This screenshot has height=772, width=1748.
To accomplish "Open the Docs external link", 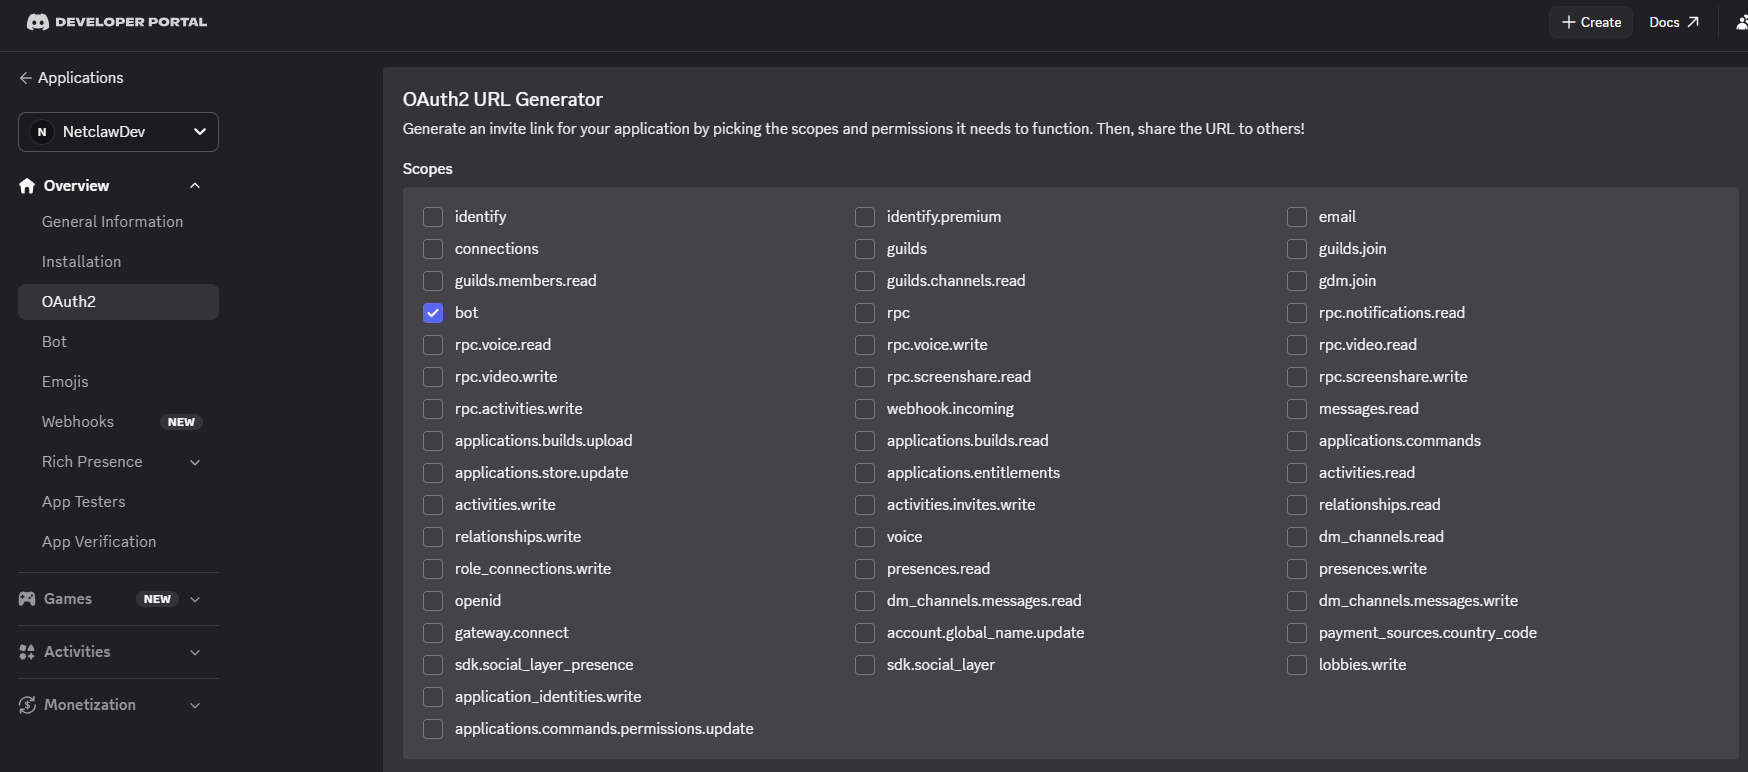I will coord(1674,22).
